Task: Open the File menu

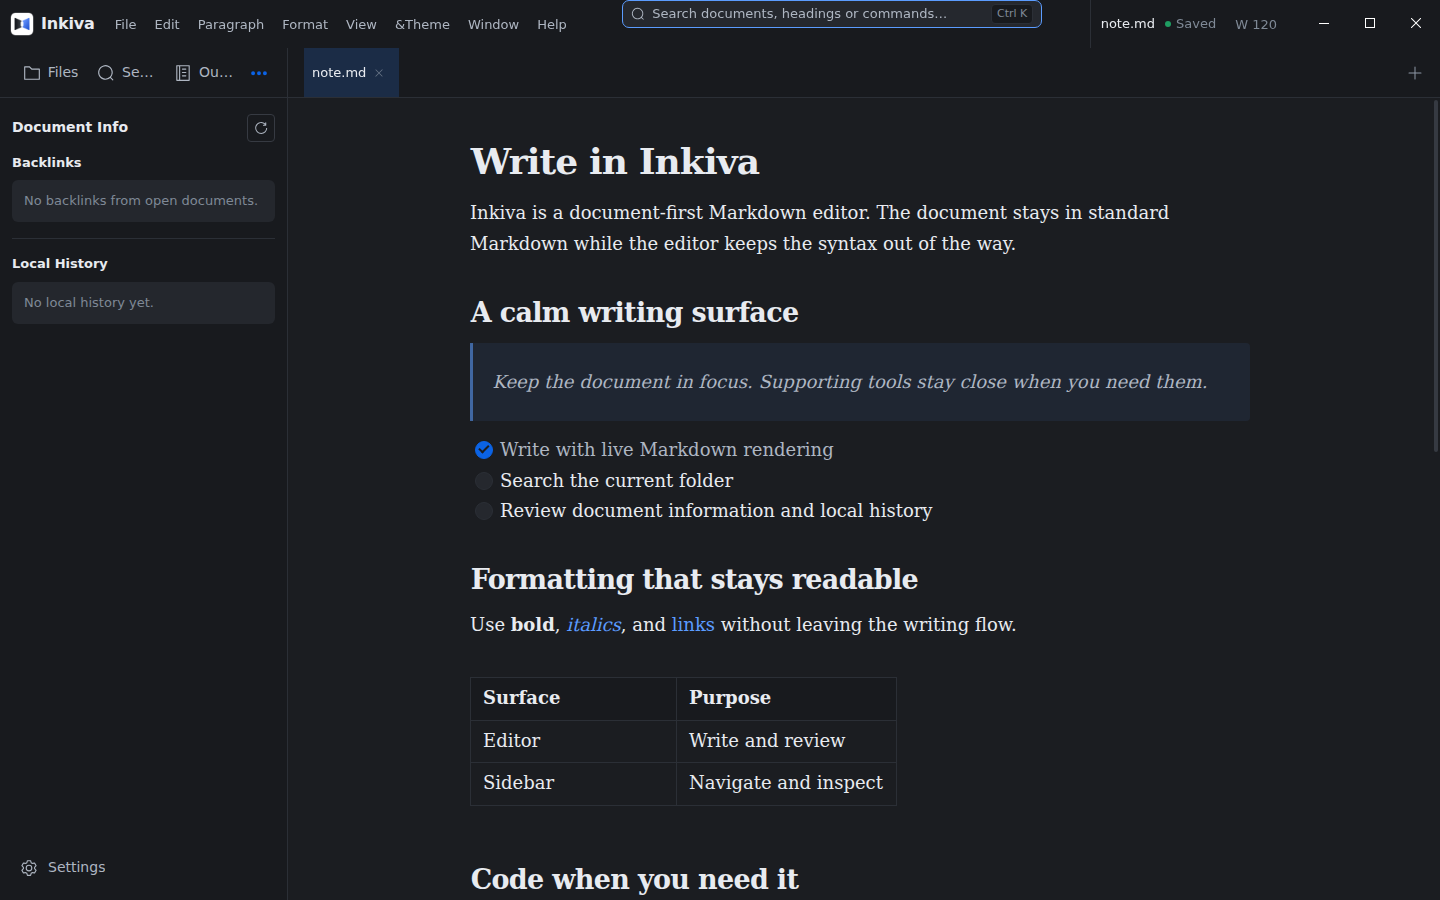Action: (x=125, y=24)
